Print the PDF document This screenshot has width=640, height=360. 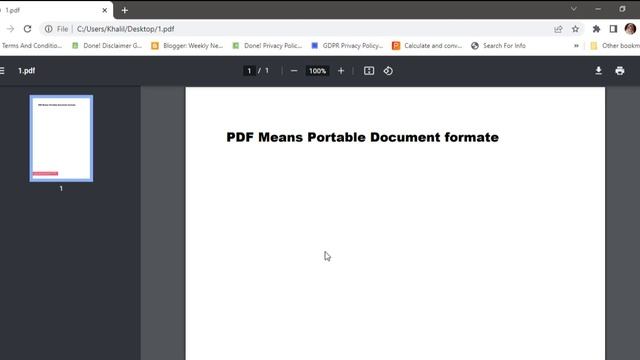click(x=620, y=71)
